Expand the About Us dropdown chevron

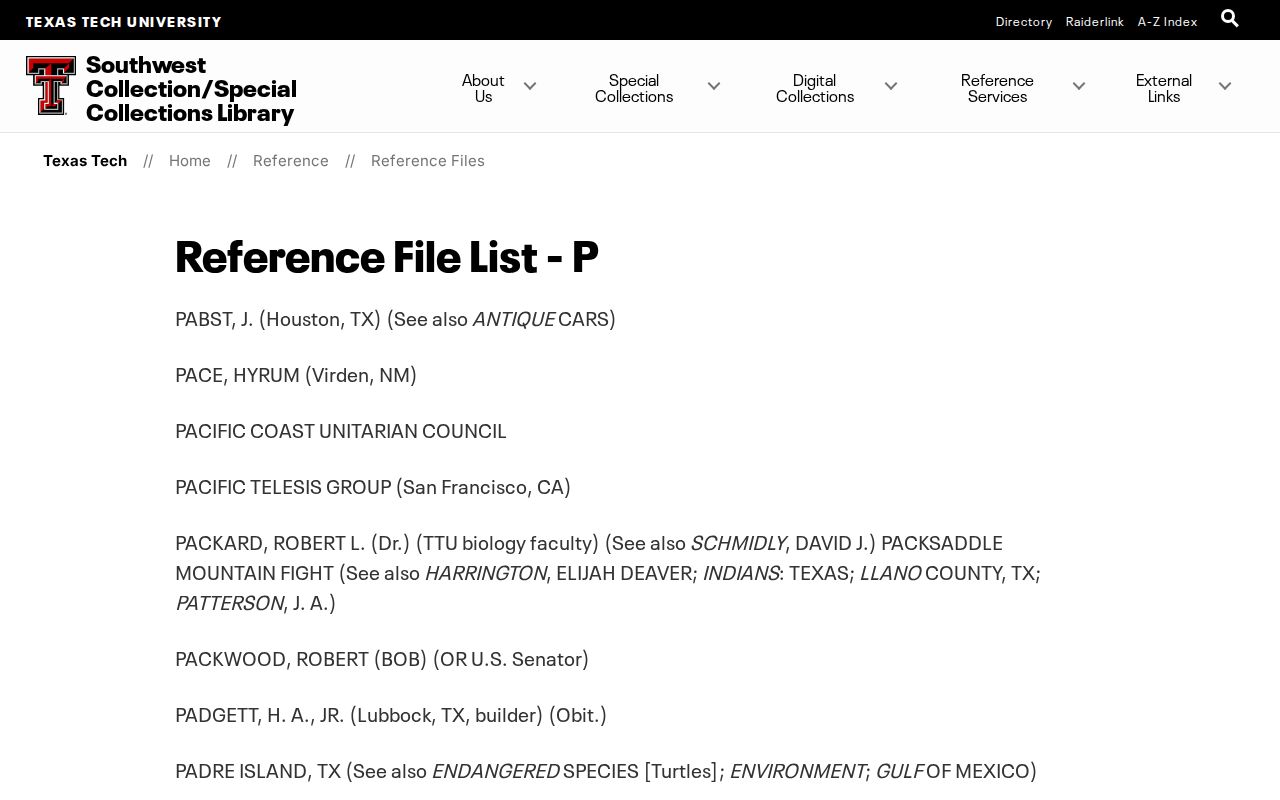530,87
